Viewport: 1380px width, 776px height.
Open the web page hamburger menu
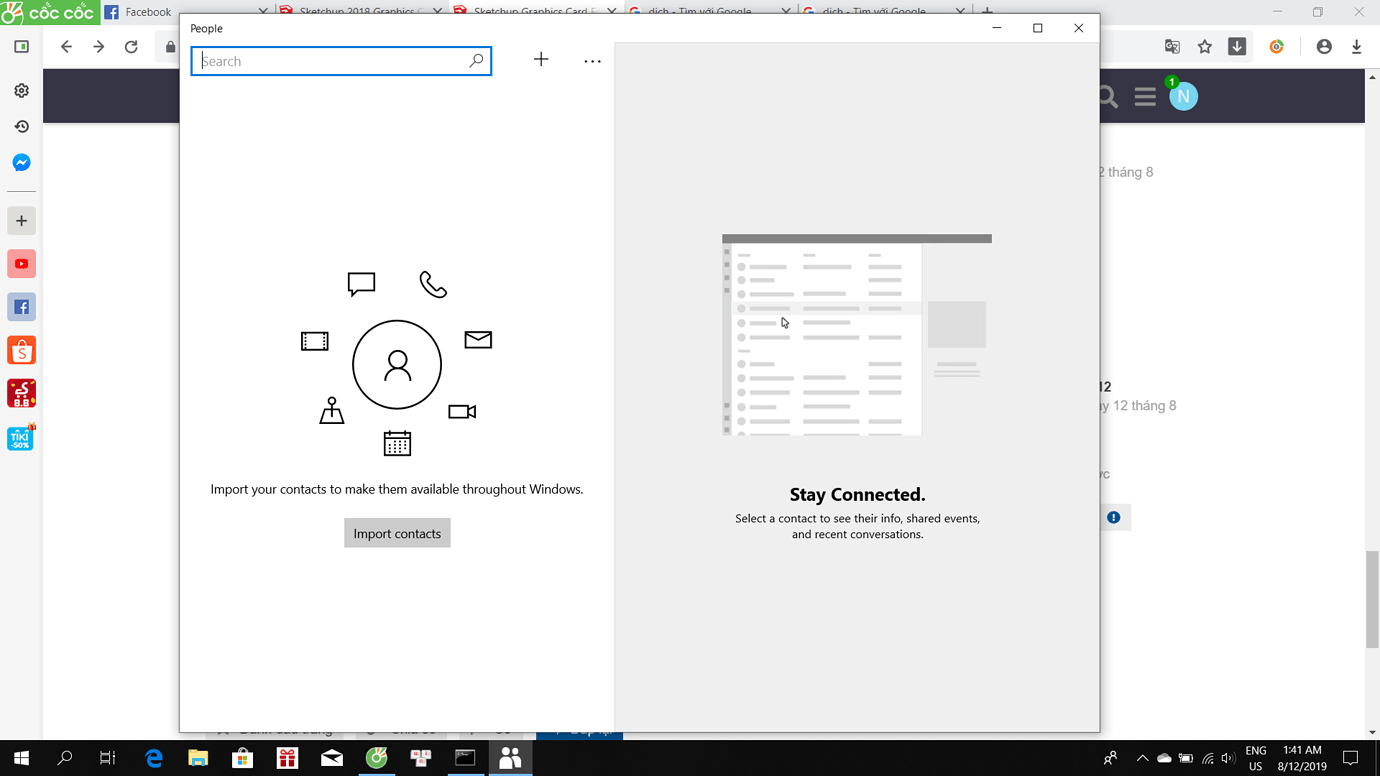point(1145,97)
